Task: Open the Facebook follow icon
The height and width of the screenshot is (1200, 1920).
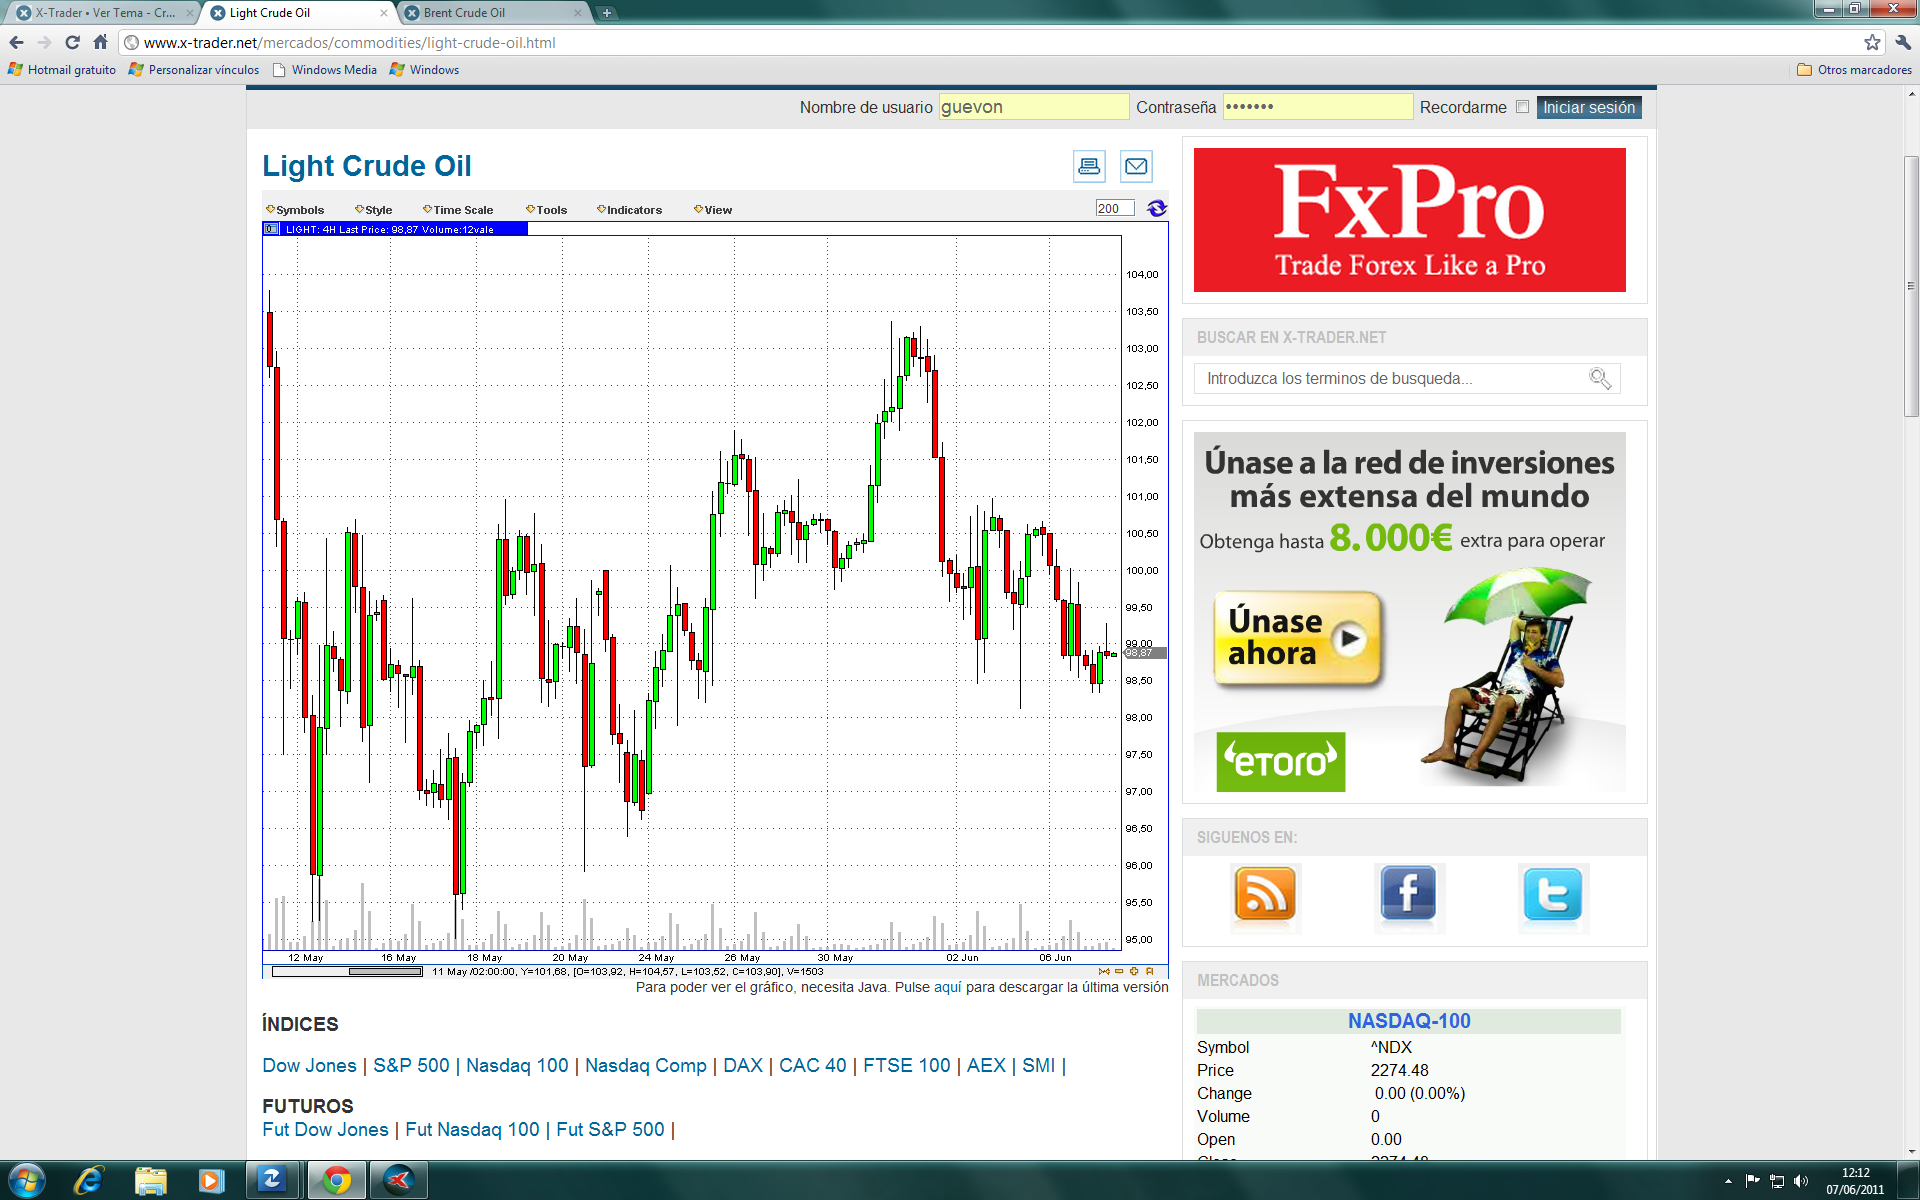Action: click(1408, 894)
